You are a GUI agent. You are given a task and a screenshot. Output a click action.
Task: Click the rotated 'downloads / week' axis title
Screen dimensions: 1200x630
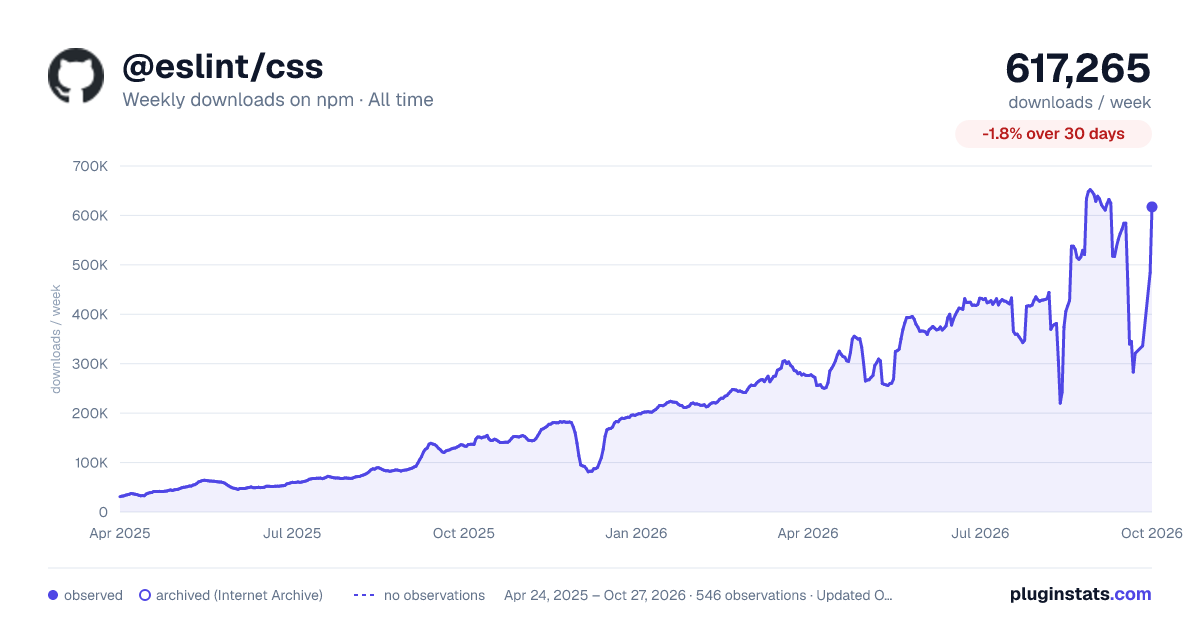57,339
